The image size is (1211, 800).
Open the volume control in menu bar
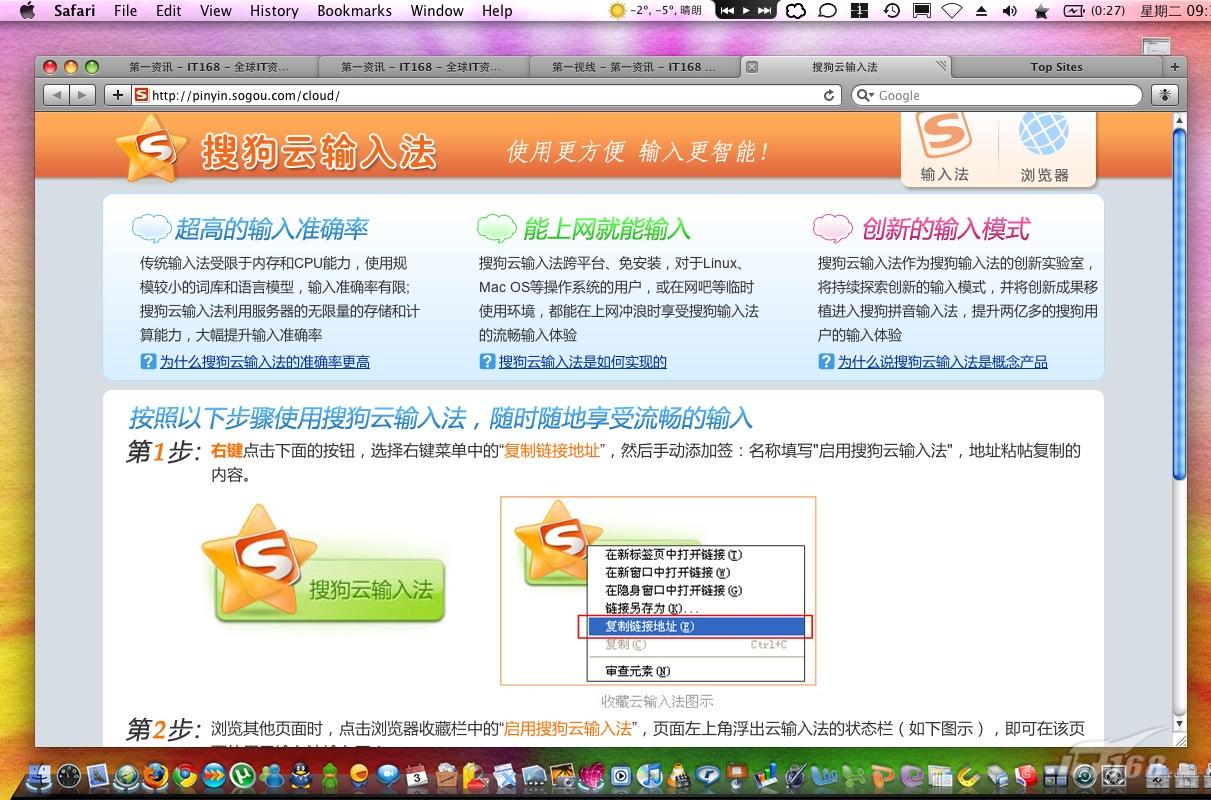point(1010,11)
